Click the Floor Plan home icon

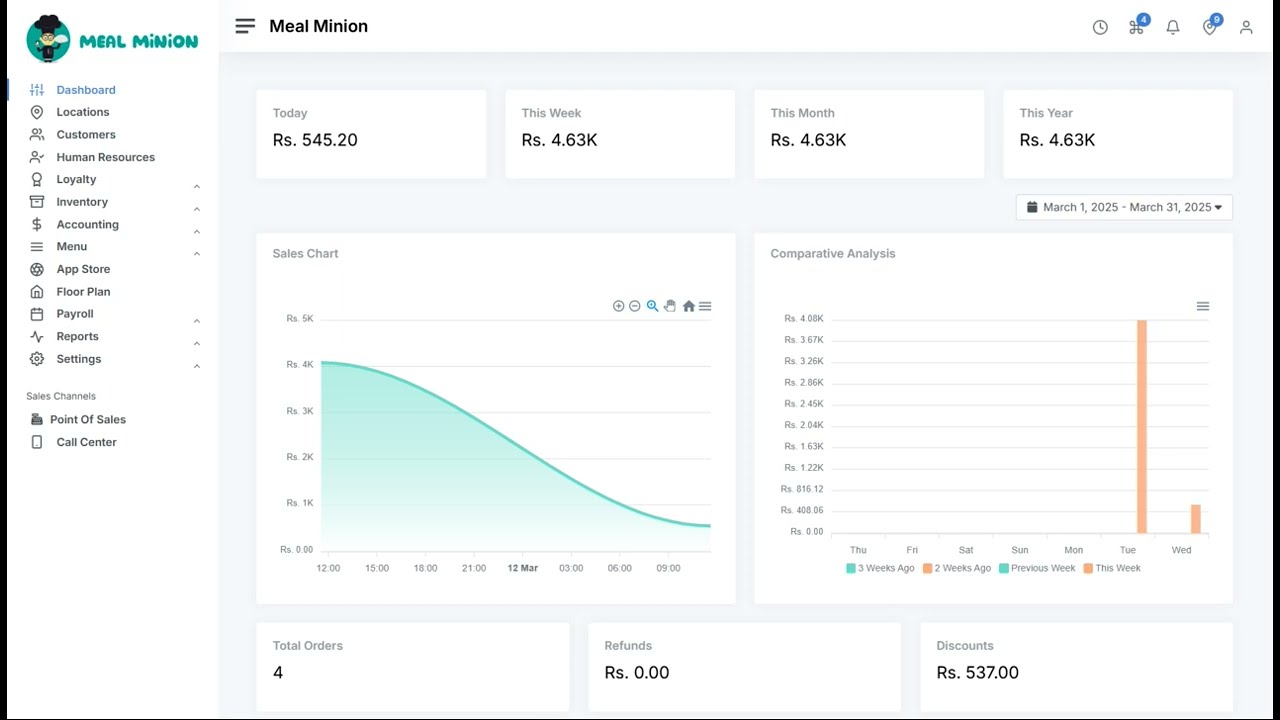37,291
